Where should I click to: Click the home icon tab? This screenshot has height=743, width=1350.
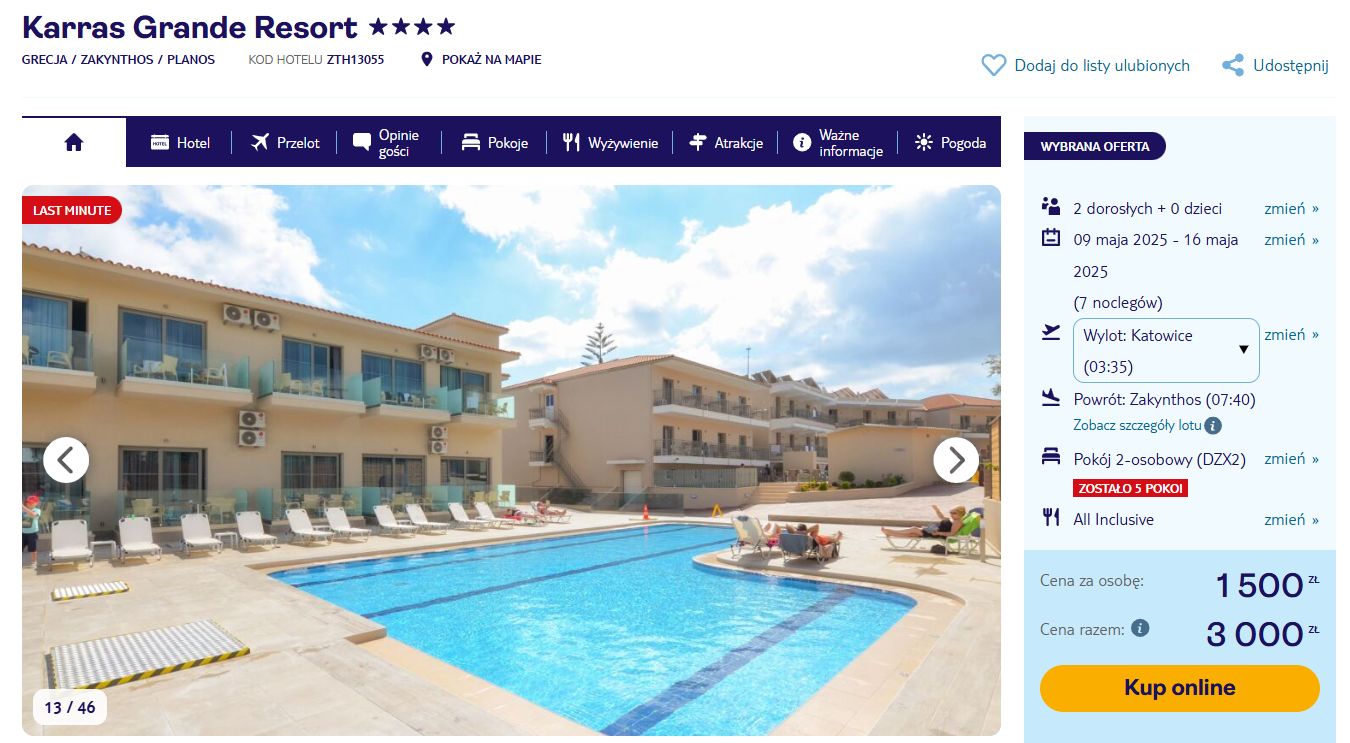(74, 142)
